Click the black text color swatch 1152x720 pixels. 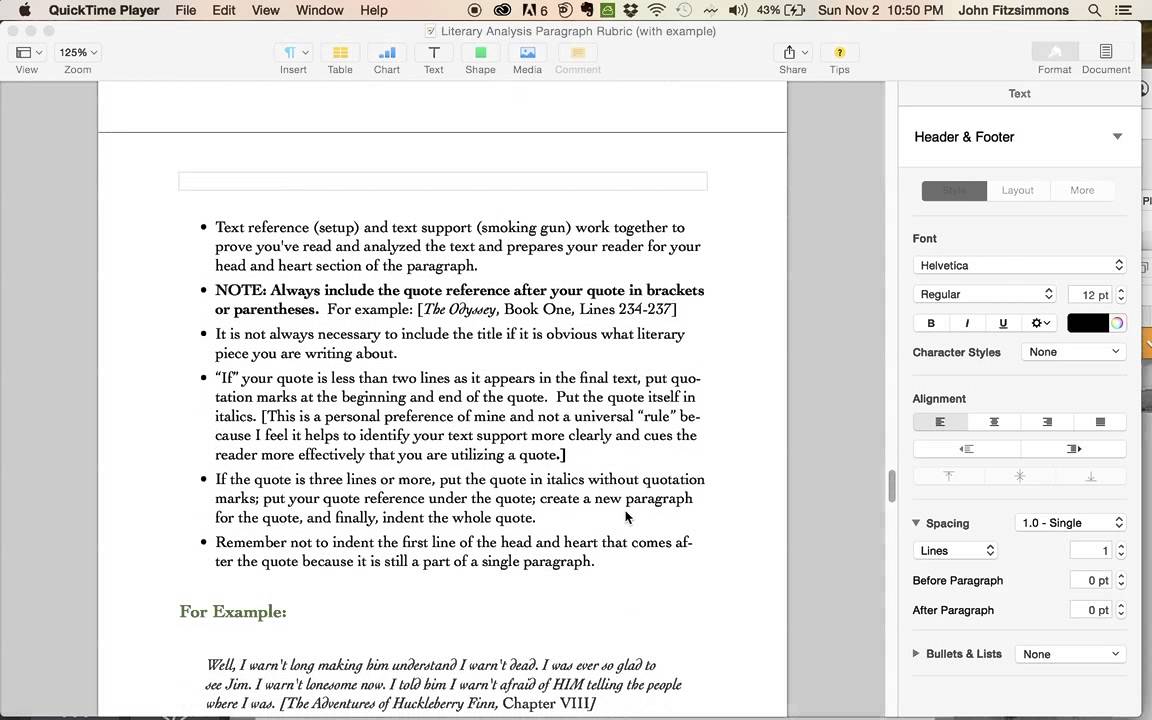pos(1087,323)
